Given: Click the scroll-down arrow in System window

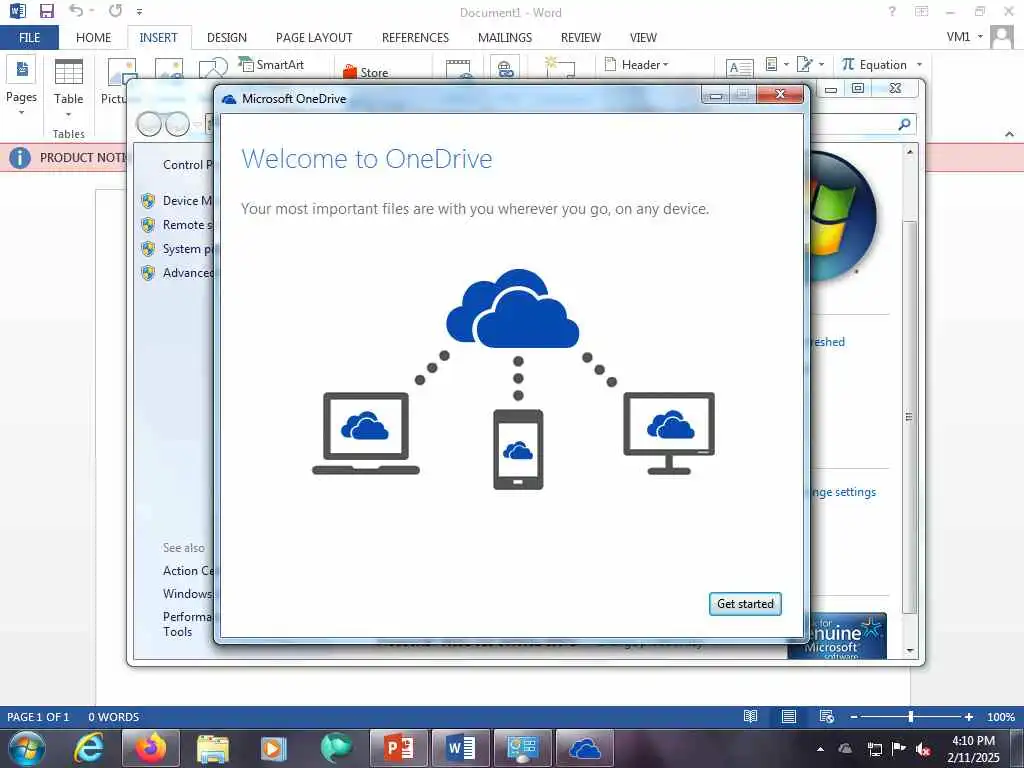Looking at the screenshot, I should pos(910,650).
